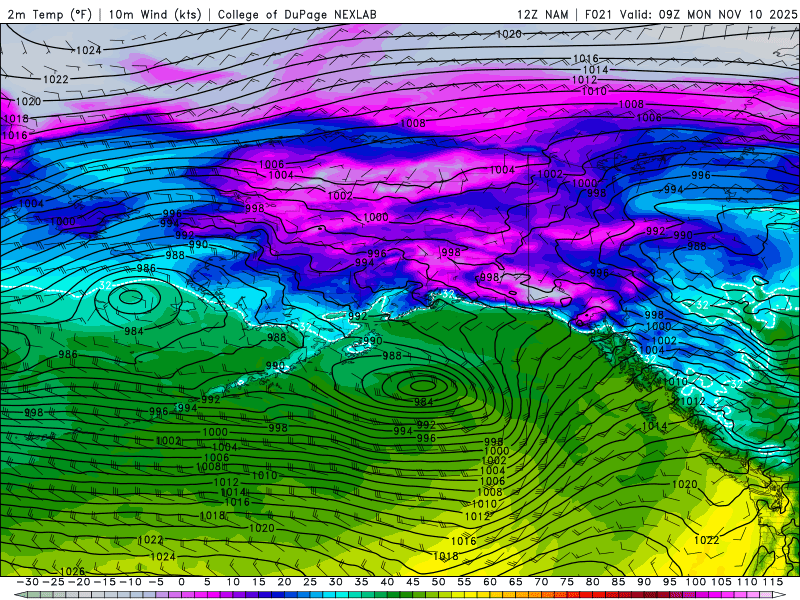Screen dimensions: 800x600
Task: Click the 50 value on the temperature scale
Action: [x=438, y=582]
